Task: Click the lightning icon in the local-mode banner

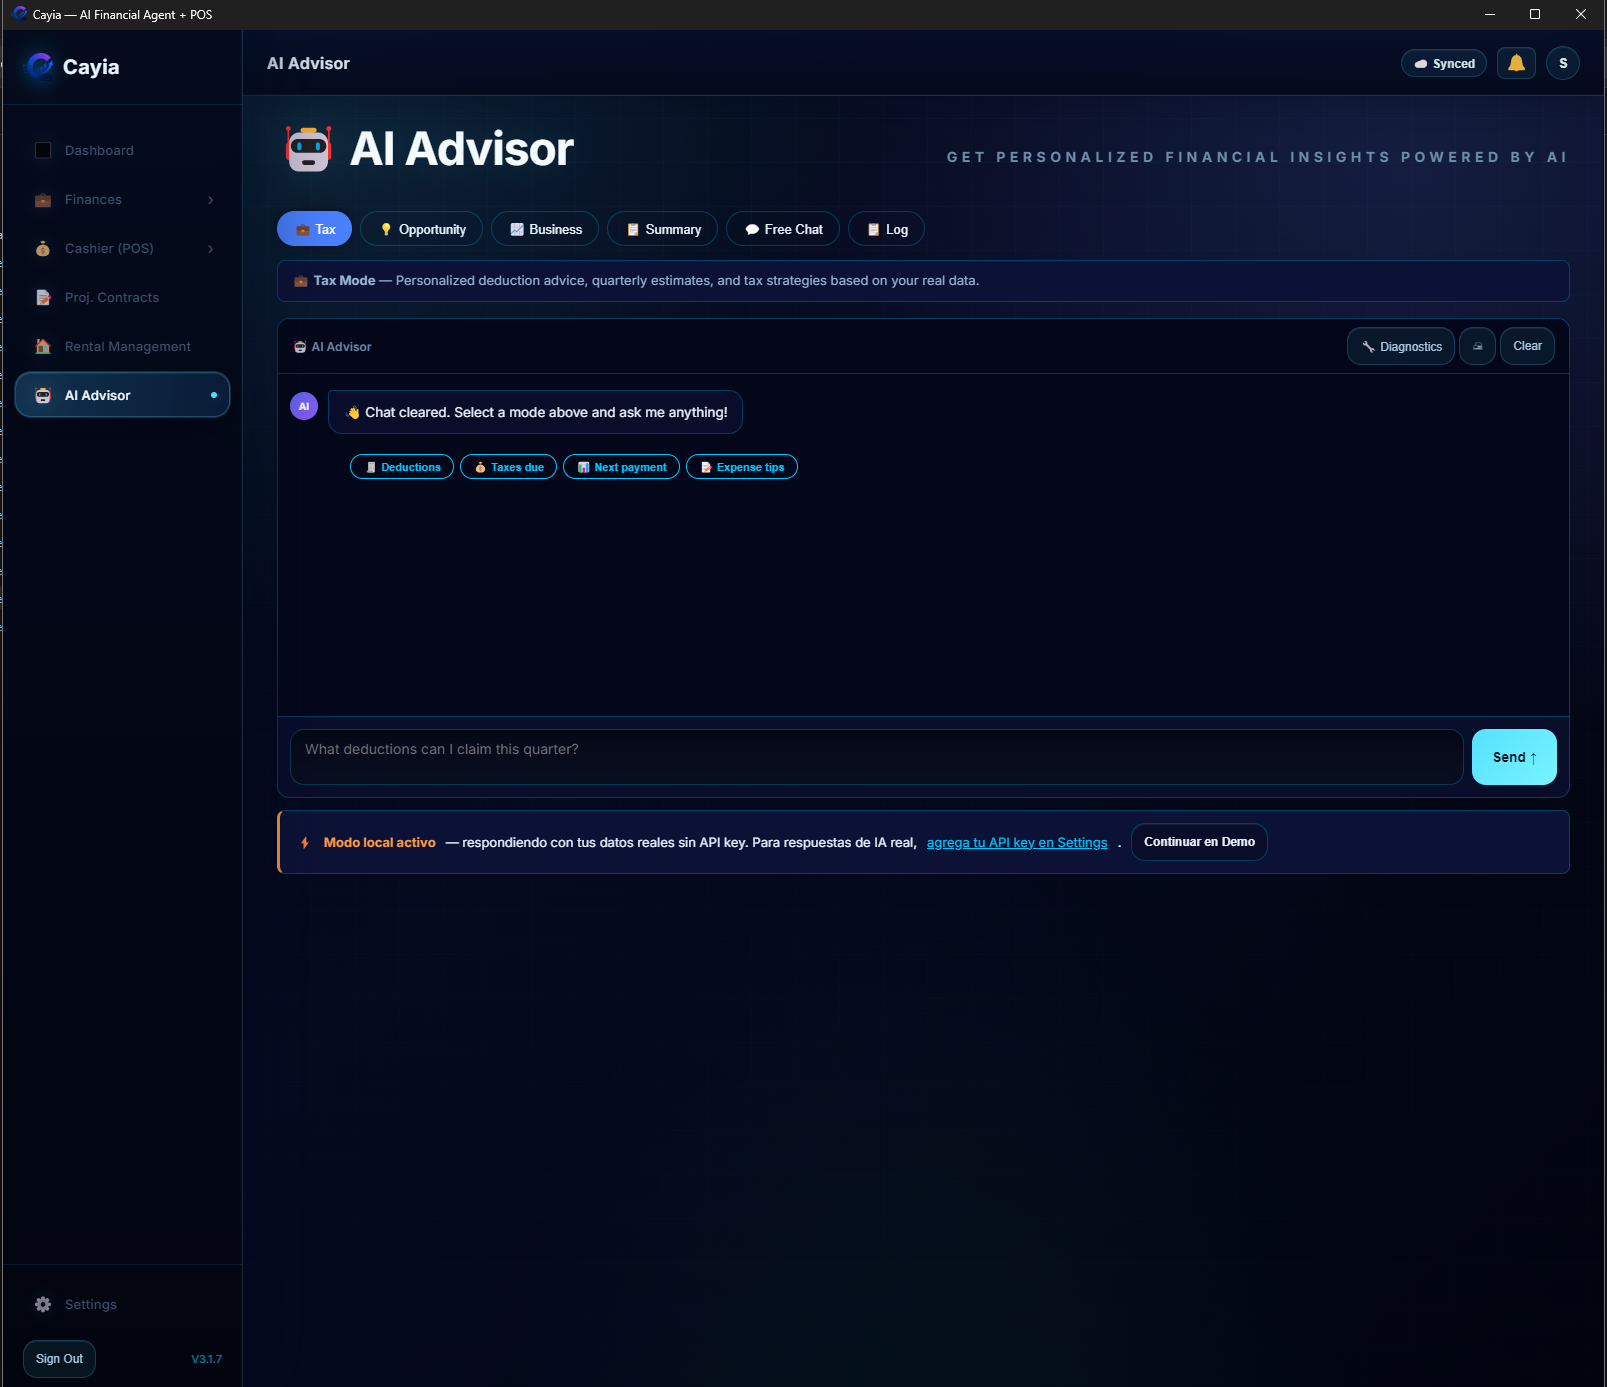Action: click(305, 843)
